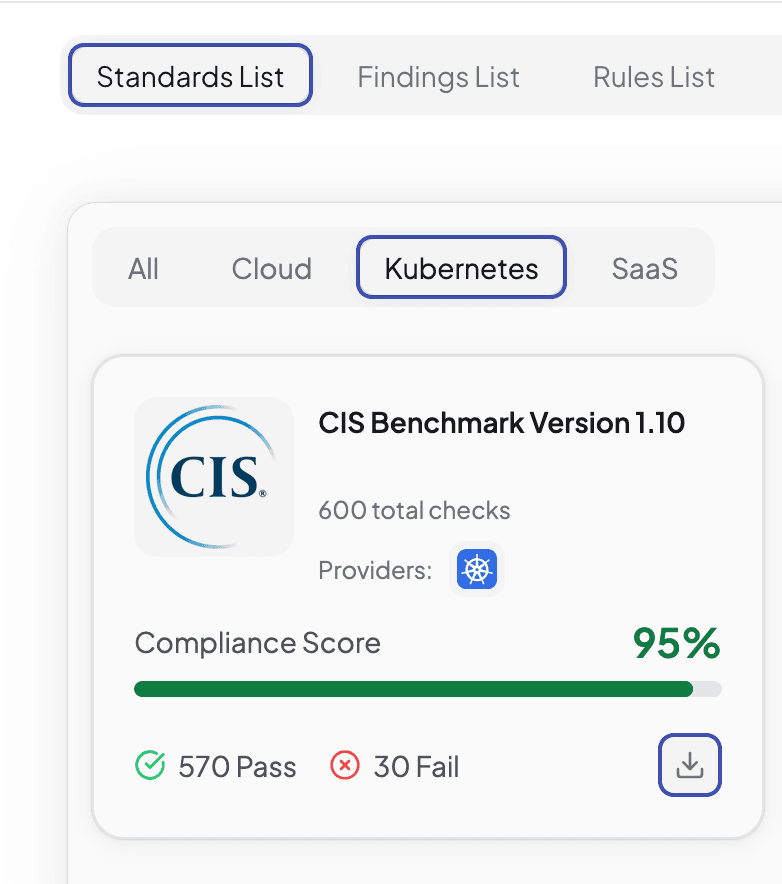Click the download arrow inside the button

(x=689, y=765)
